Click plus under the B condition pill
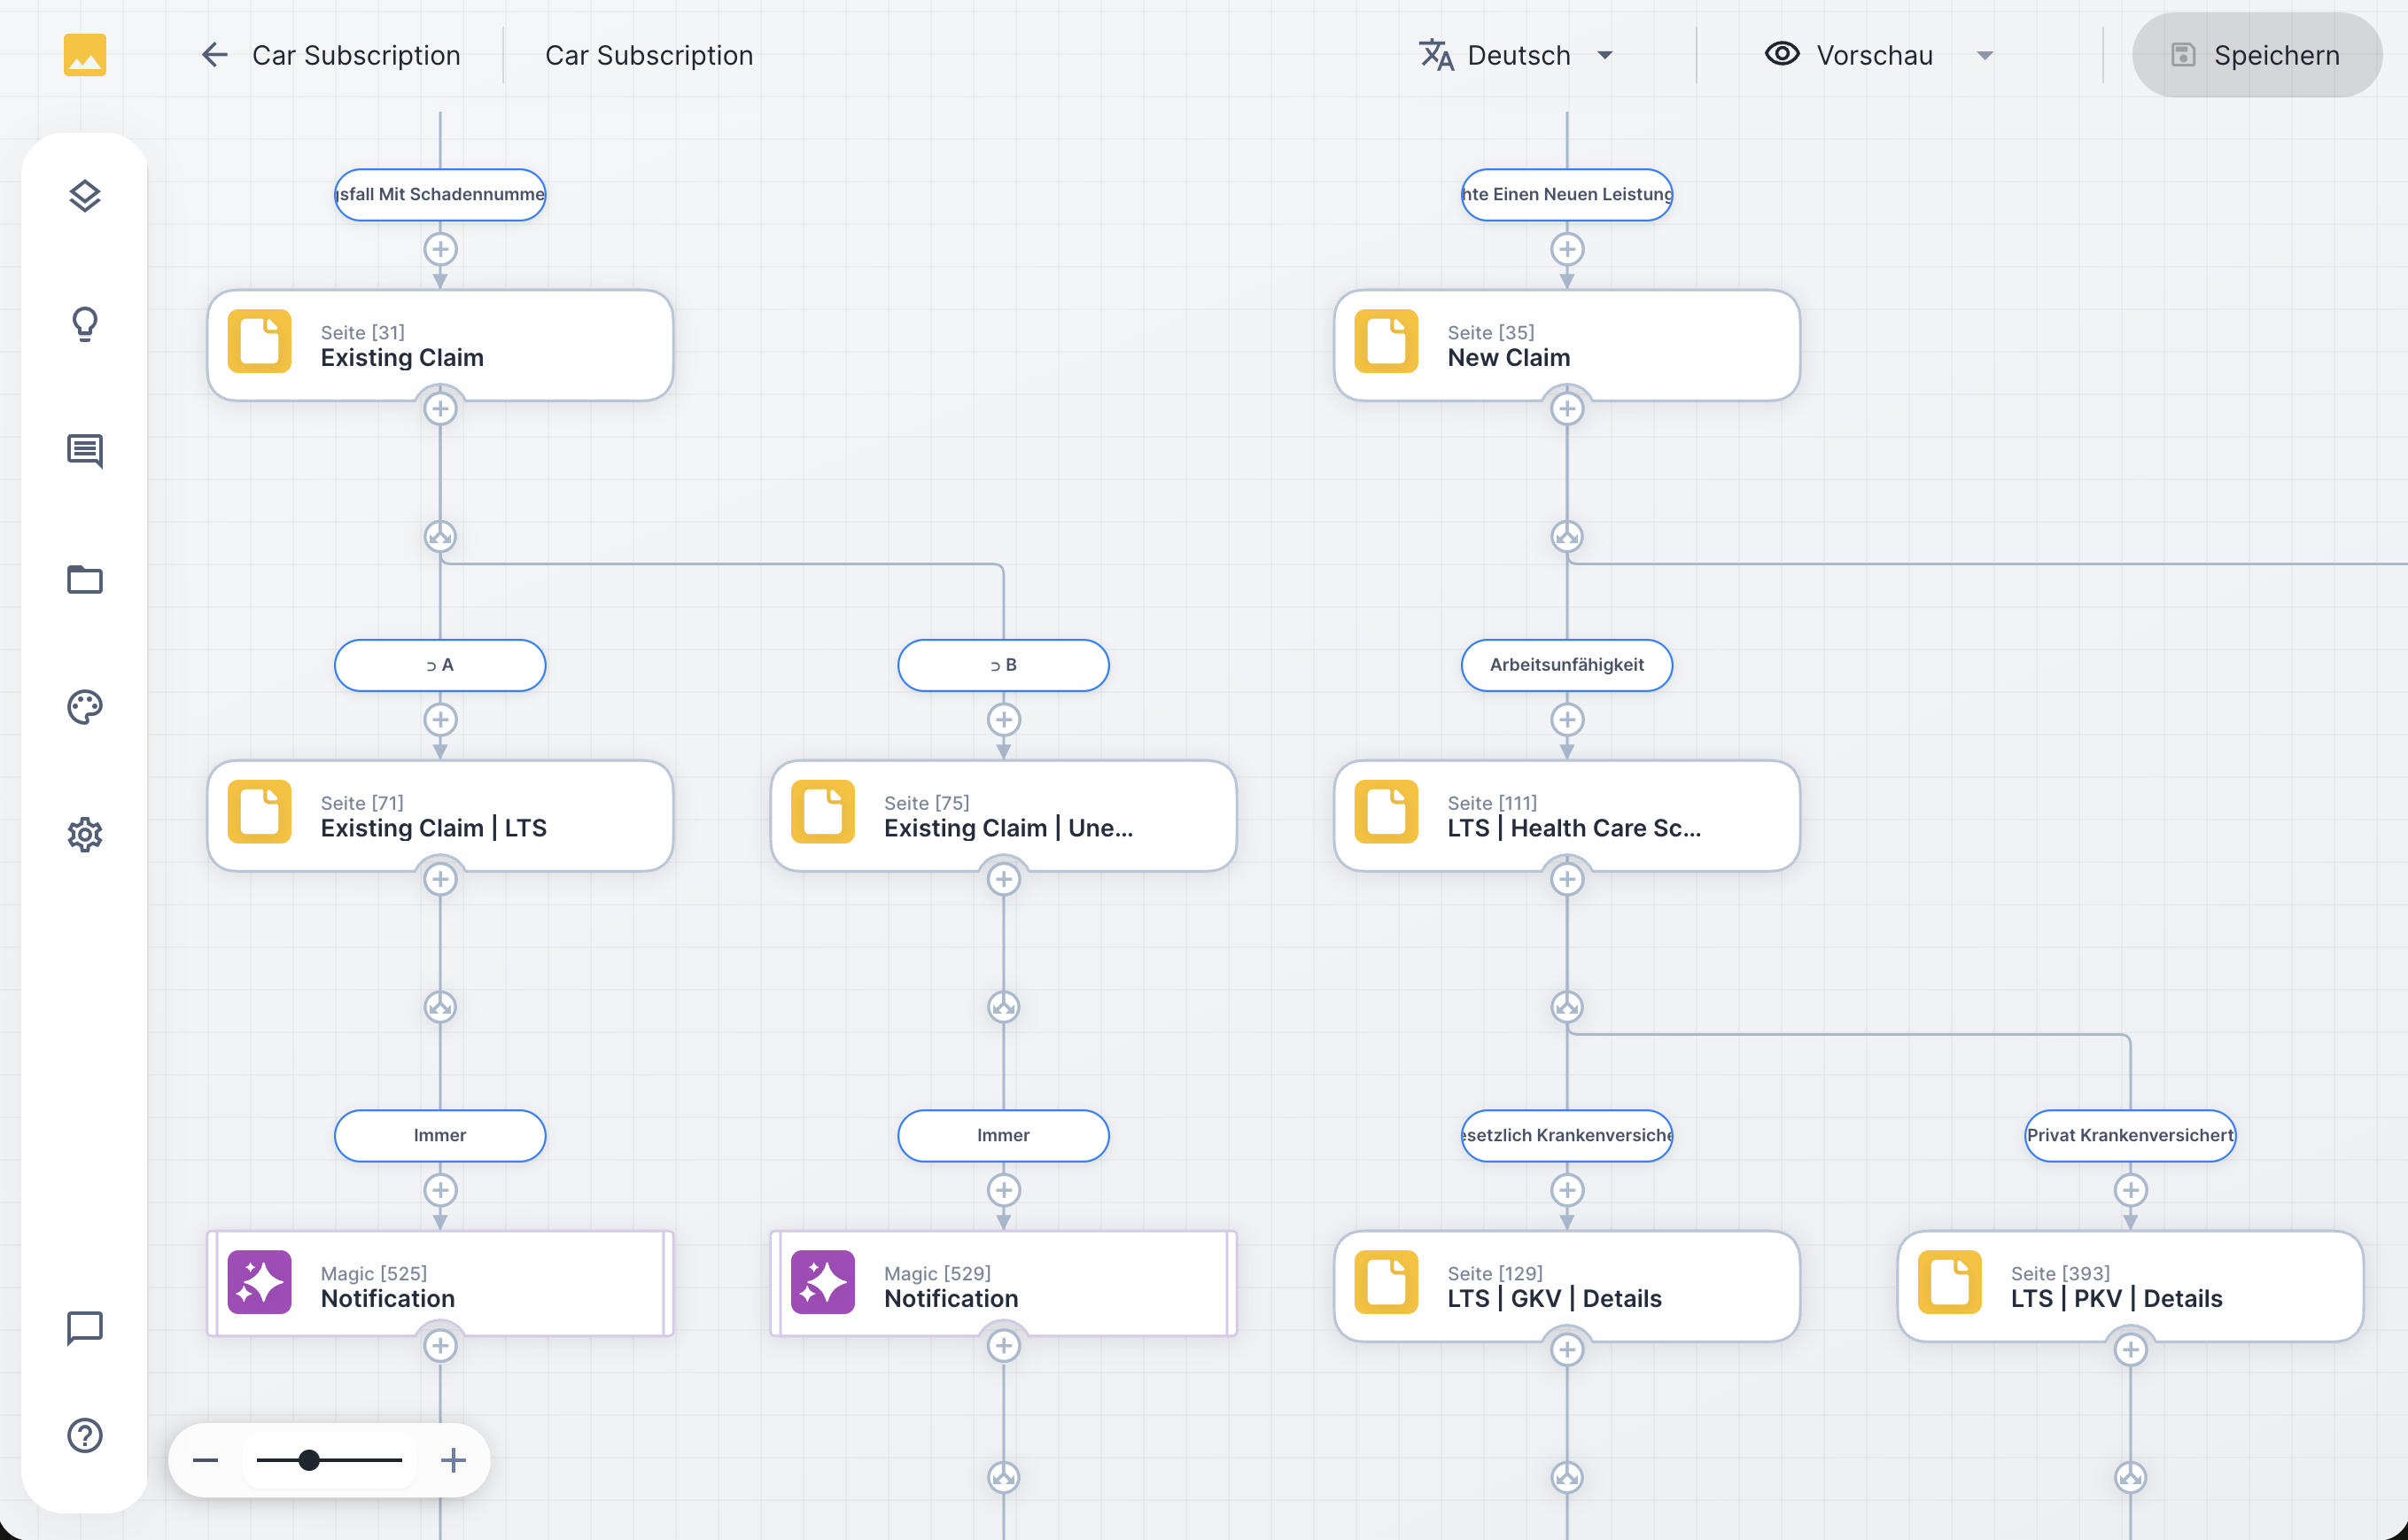Image resolution: width=2408 pixels, height=1540 pixels. click(1003, 720)
